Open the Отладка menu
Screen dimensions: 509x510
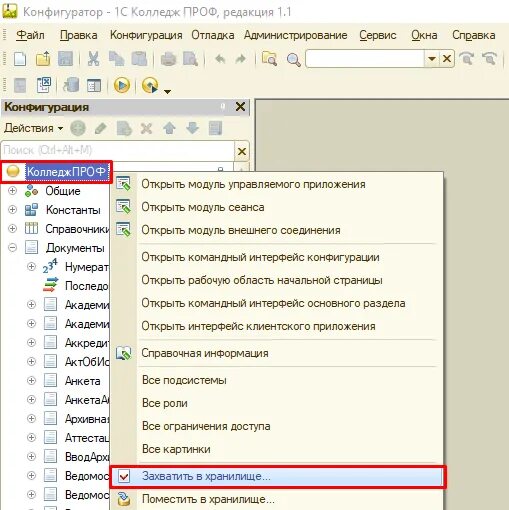click(213, 35)
